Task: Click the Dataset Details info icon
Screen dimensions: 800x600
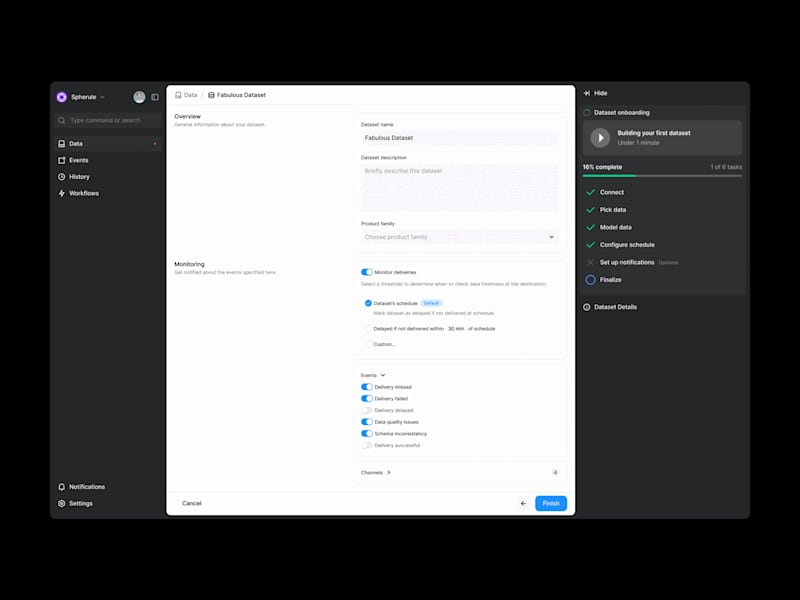Action: click(587, 307)
